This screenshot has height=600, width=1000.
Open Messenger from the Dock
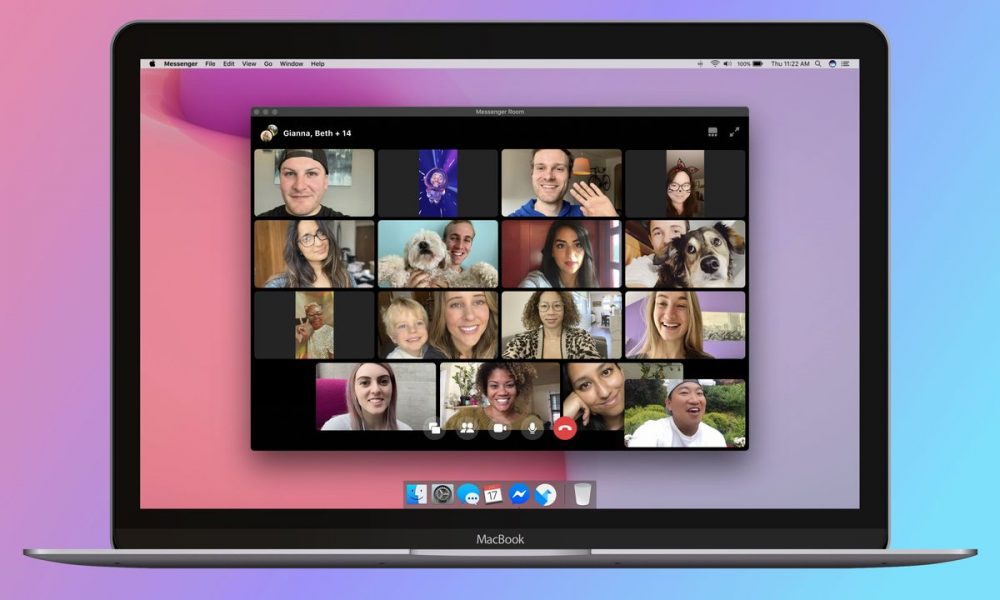(518, 494)
